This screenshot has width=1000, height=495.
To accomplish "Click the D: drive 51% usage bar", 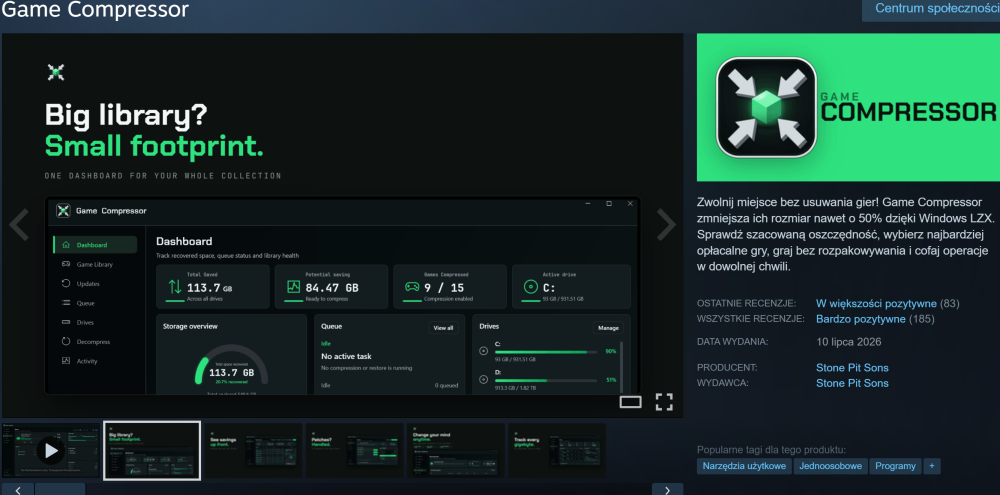I will click(x=546, y=381).
